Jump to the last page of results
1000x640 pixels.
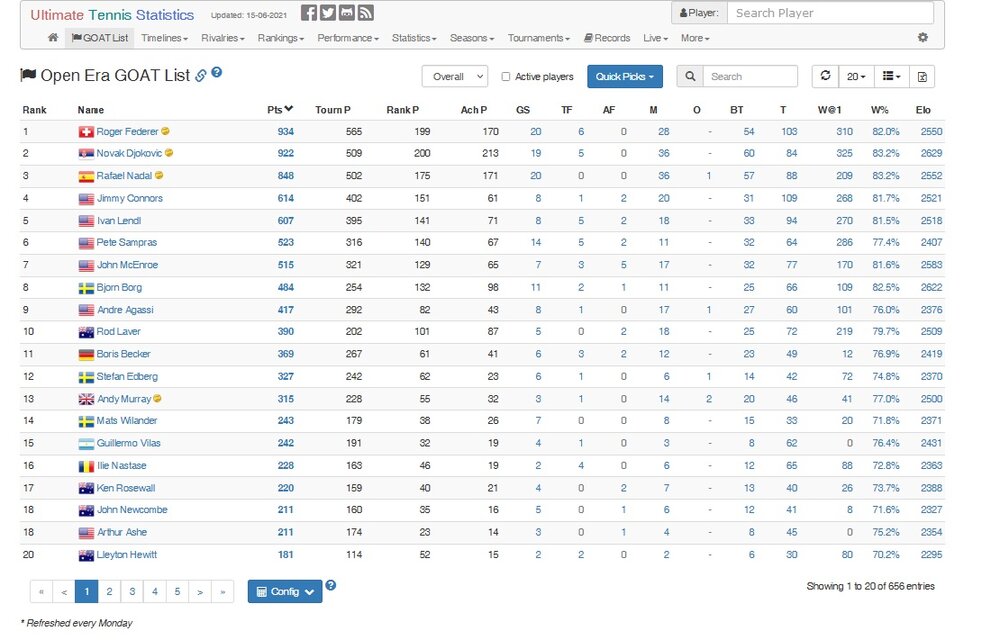coord(223,592)
